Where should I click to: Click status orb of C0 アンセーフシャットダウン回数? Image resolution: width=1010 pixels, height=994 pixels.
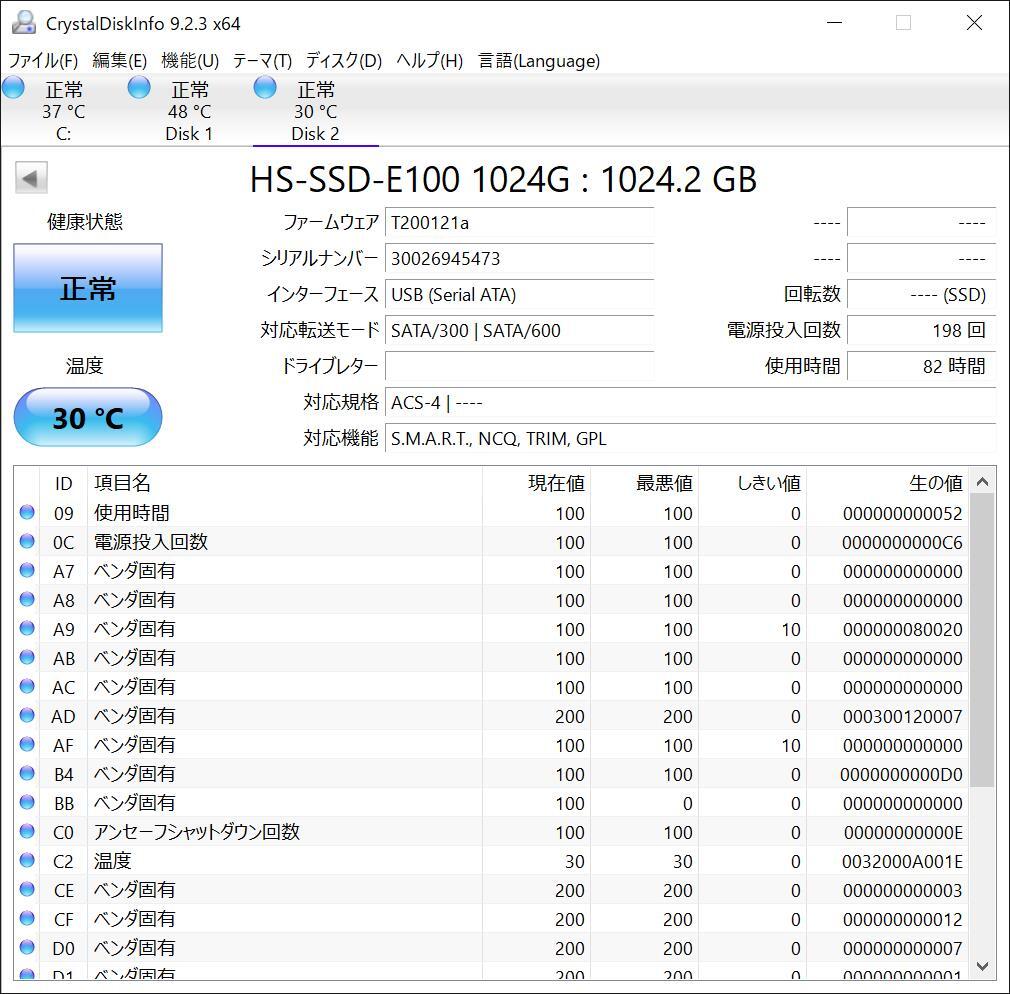point(27,831)
